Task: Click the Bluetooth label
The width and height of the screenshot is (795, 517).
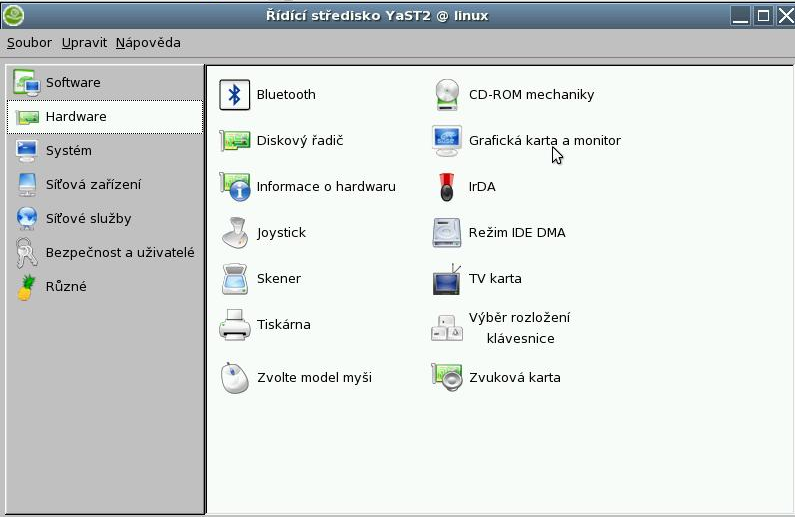Action: tap(286, 95)
